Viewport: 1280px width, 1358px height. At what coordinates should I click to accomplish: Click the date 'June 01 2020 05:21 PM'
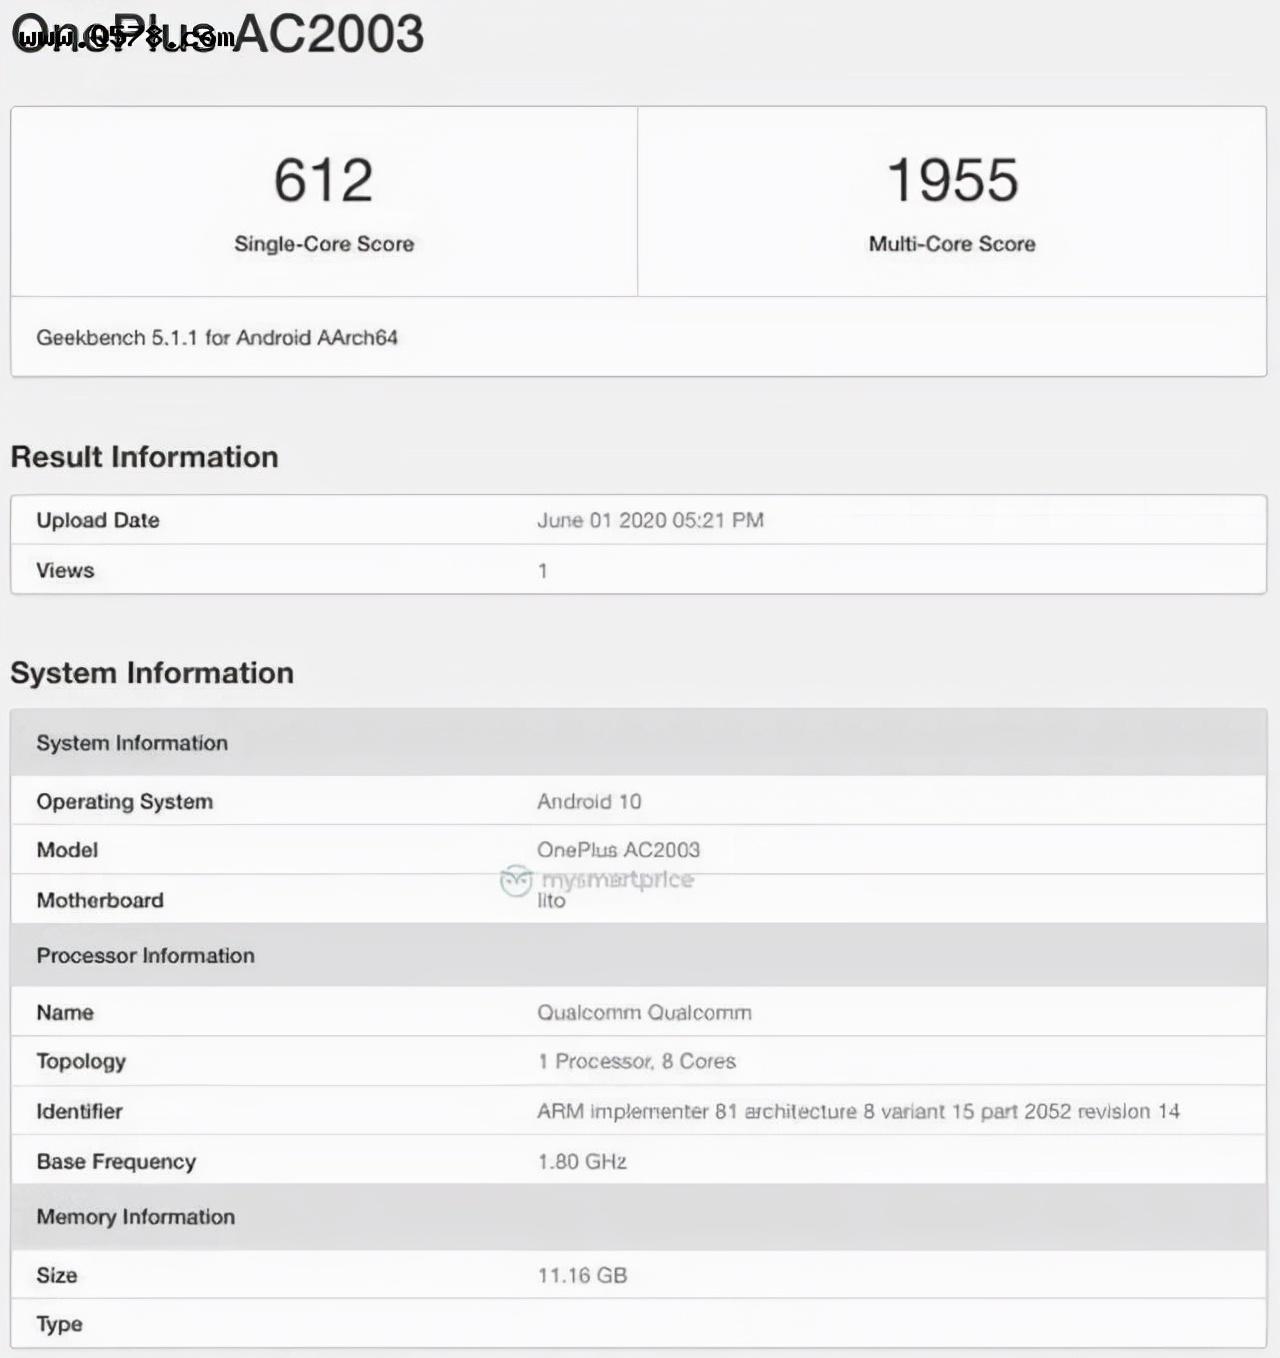tap(650, 520)
